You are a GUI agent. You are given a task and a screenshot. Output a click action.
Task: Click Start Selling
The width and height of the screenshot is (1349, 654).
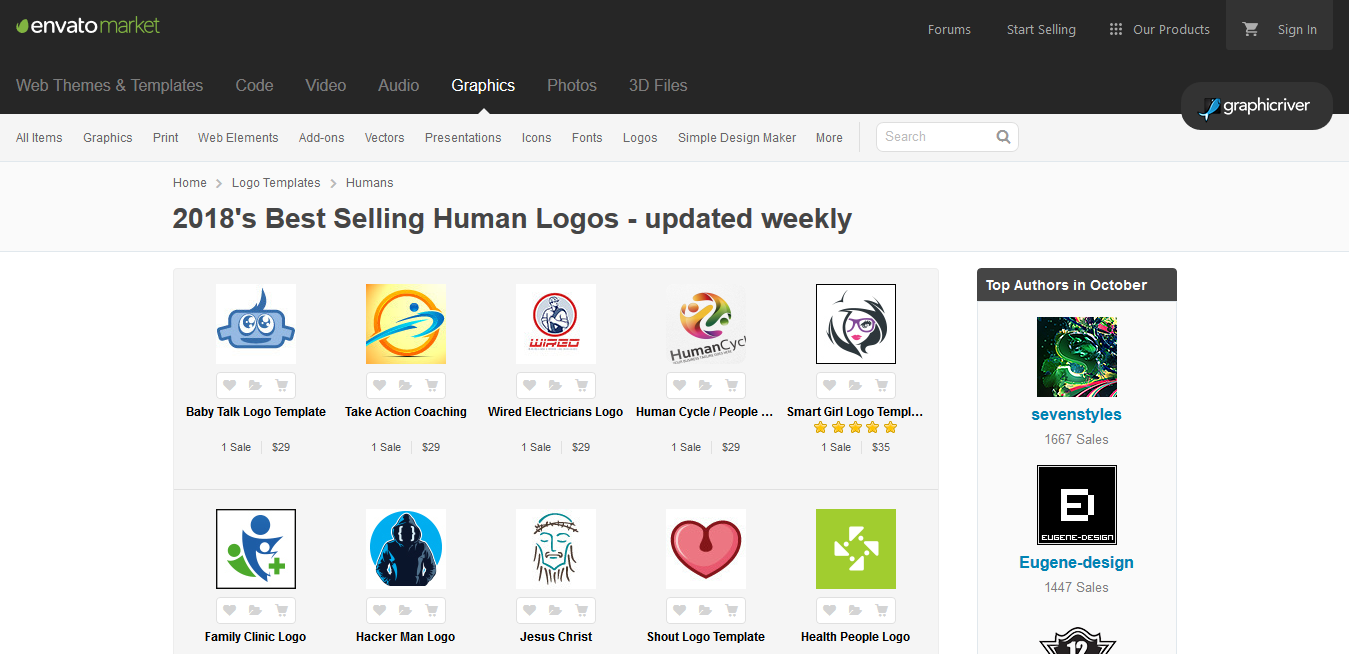tap(1041, 30)
